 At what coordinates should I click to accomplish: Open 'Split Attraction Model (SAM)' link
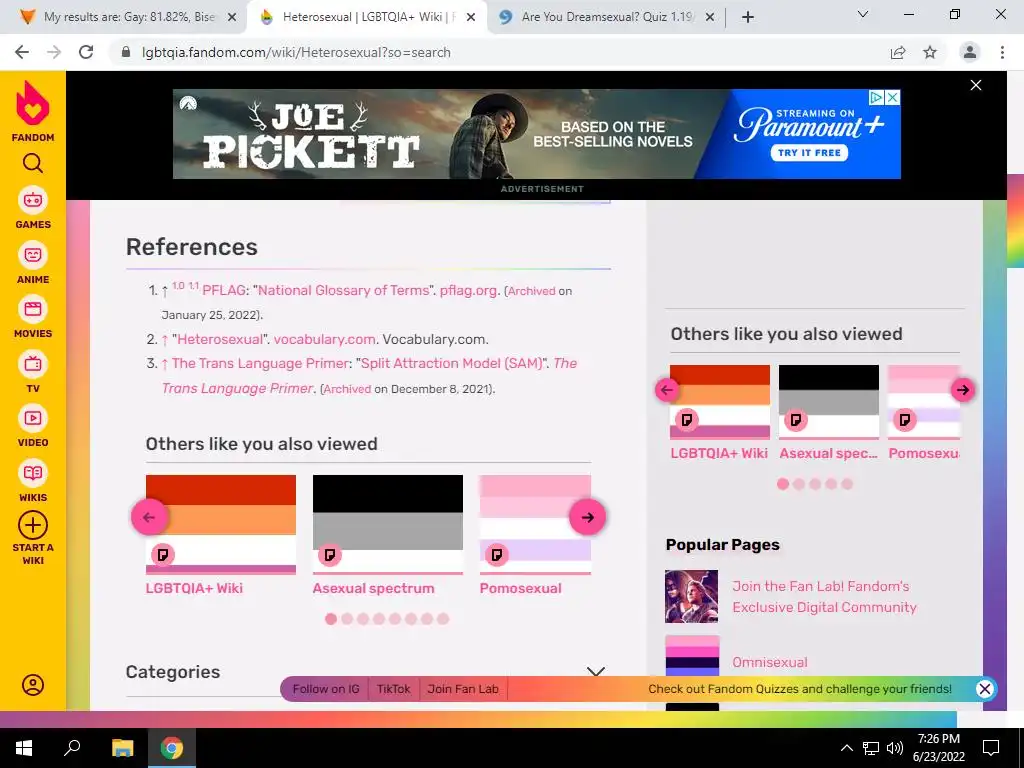[x=452, y=364]
